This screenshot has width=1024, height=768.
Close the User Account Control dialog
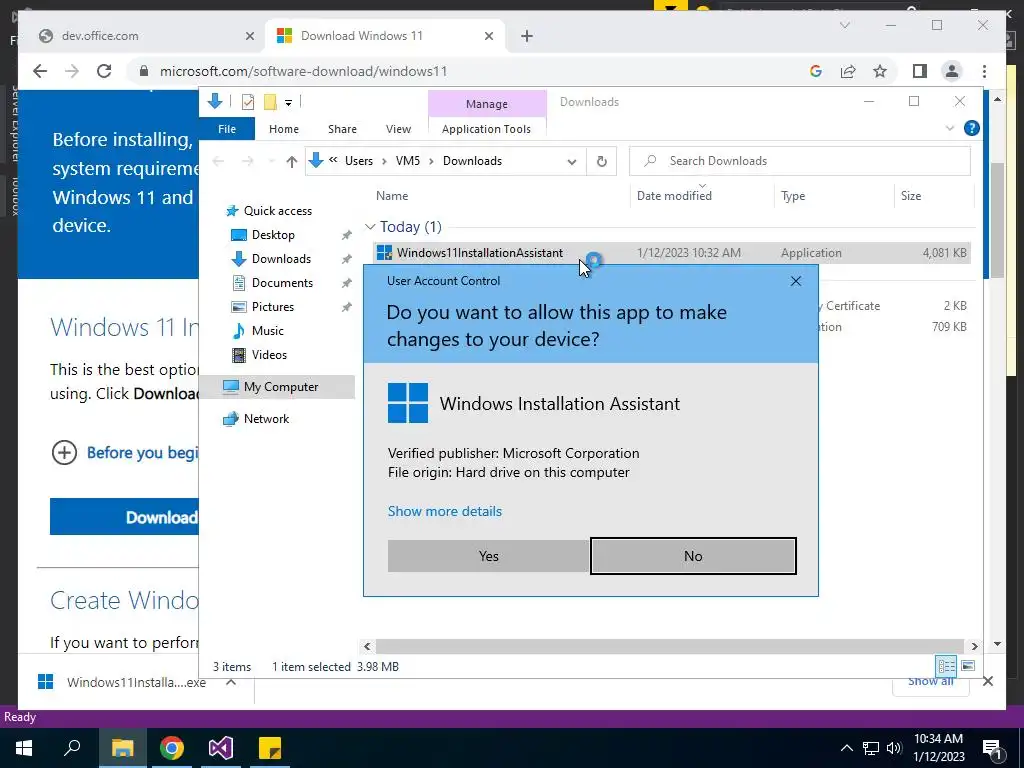click(795, 281)
